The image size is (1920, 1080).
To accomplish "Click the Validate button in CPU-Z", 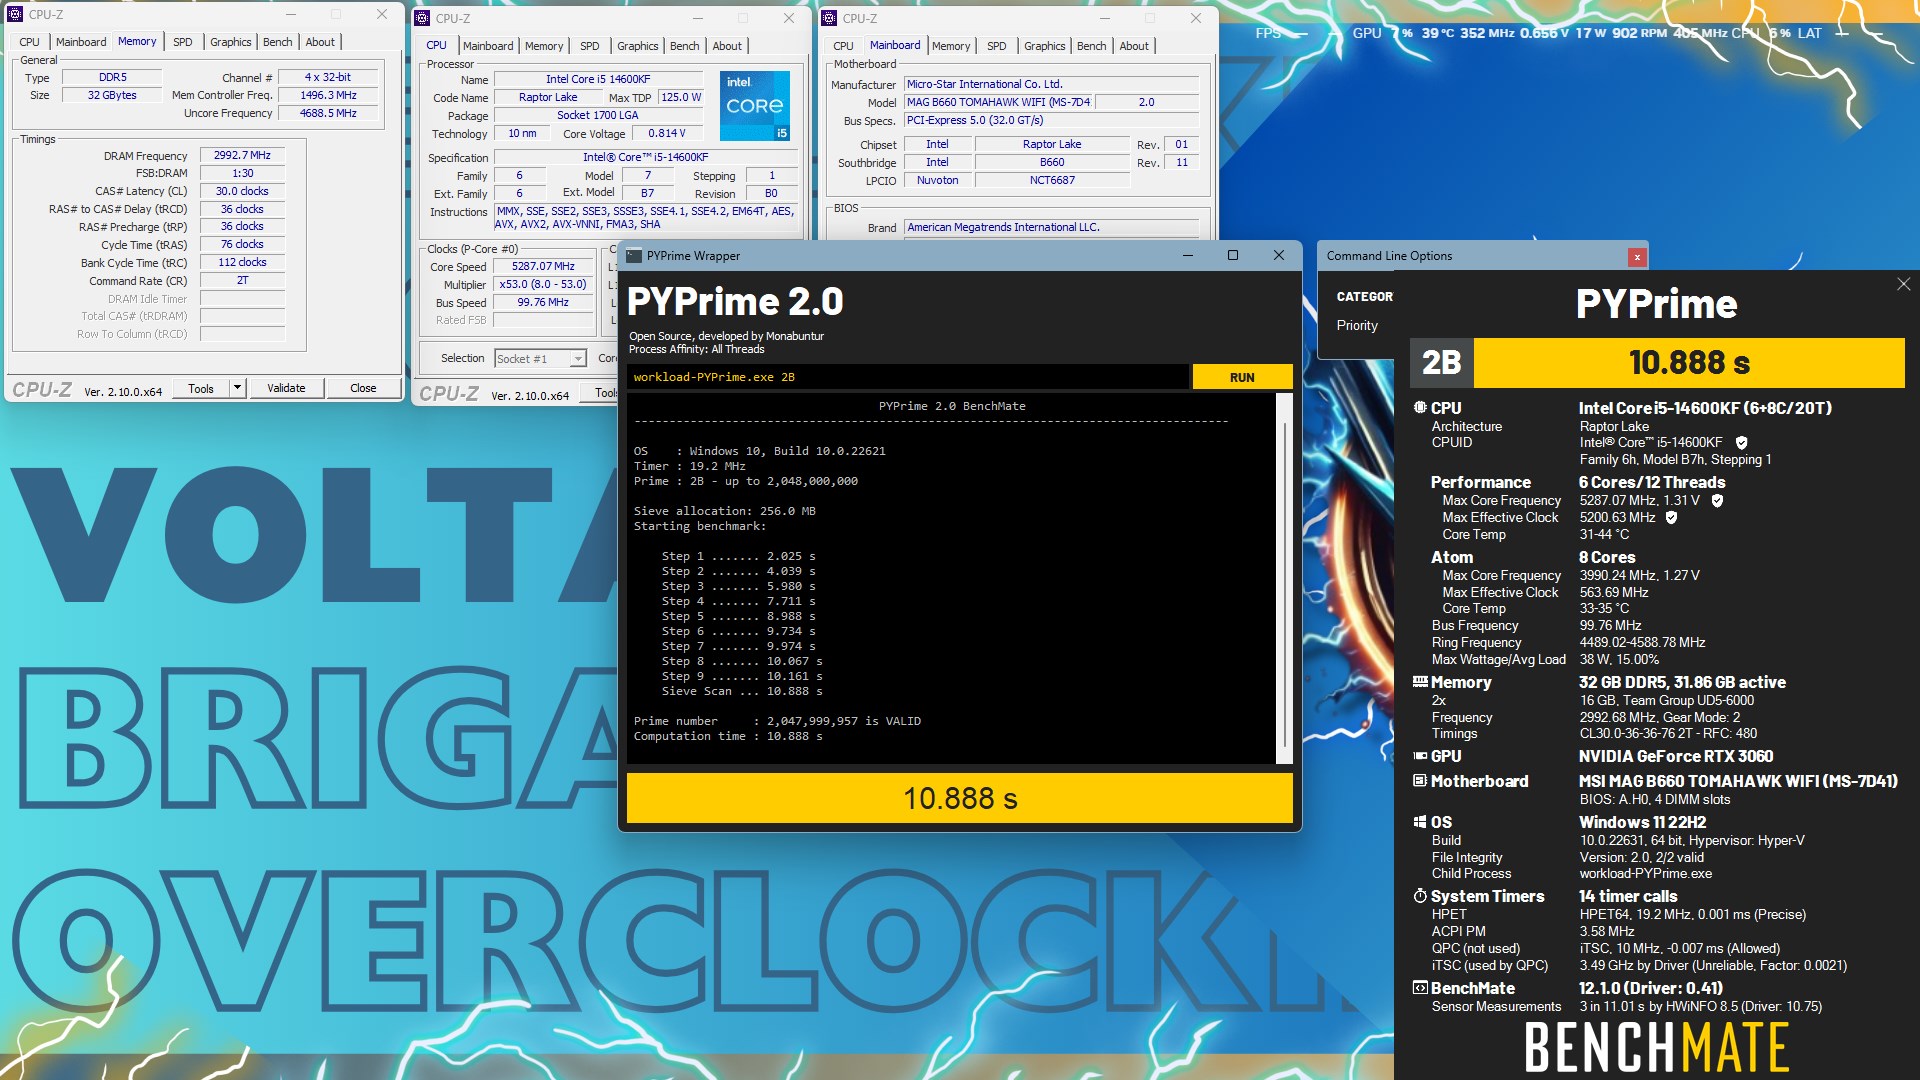I will 286,388.
